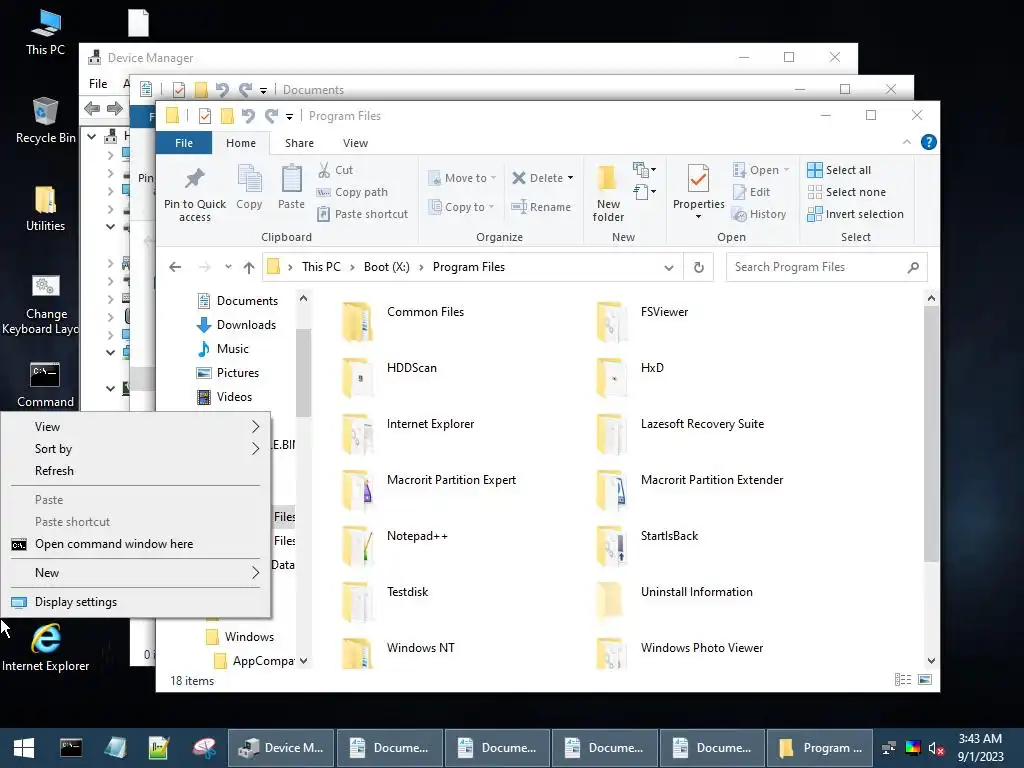Switch to the Share tab
Screen dimensions: 1024x768
click(299, 143)
